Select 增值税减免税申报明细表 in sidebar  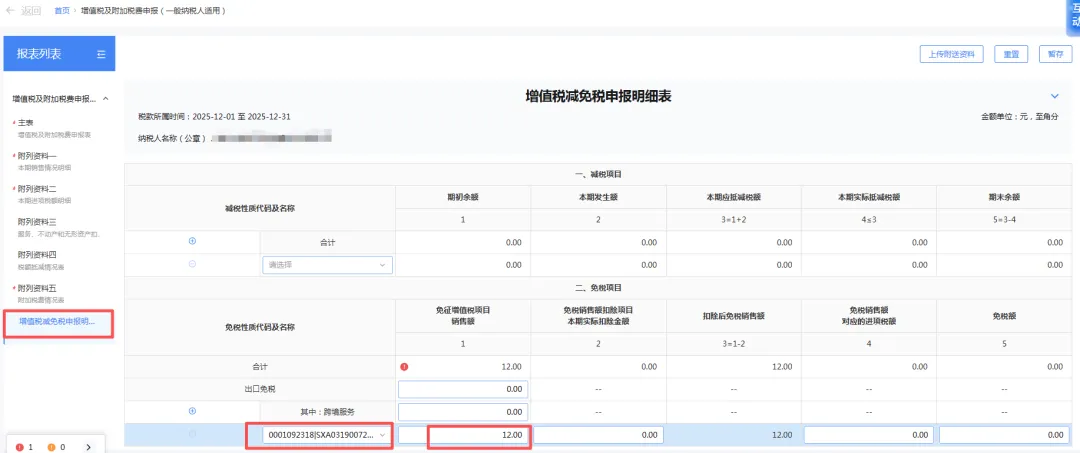pos(58,322)
